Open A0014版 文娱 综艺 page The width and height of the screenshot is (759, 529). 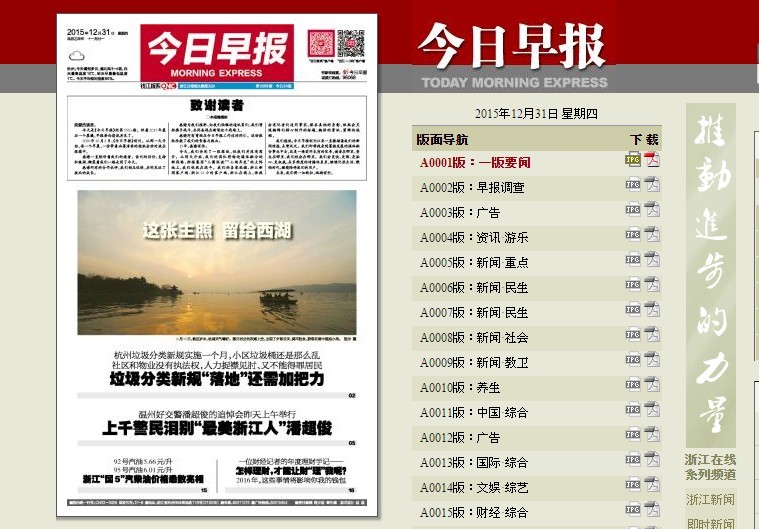pos(474,487)
